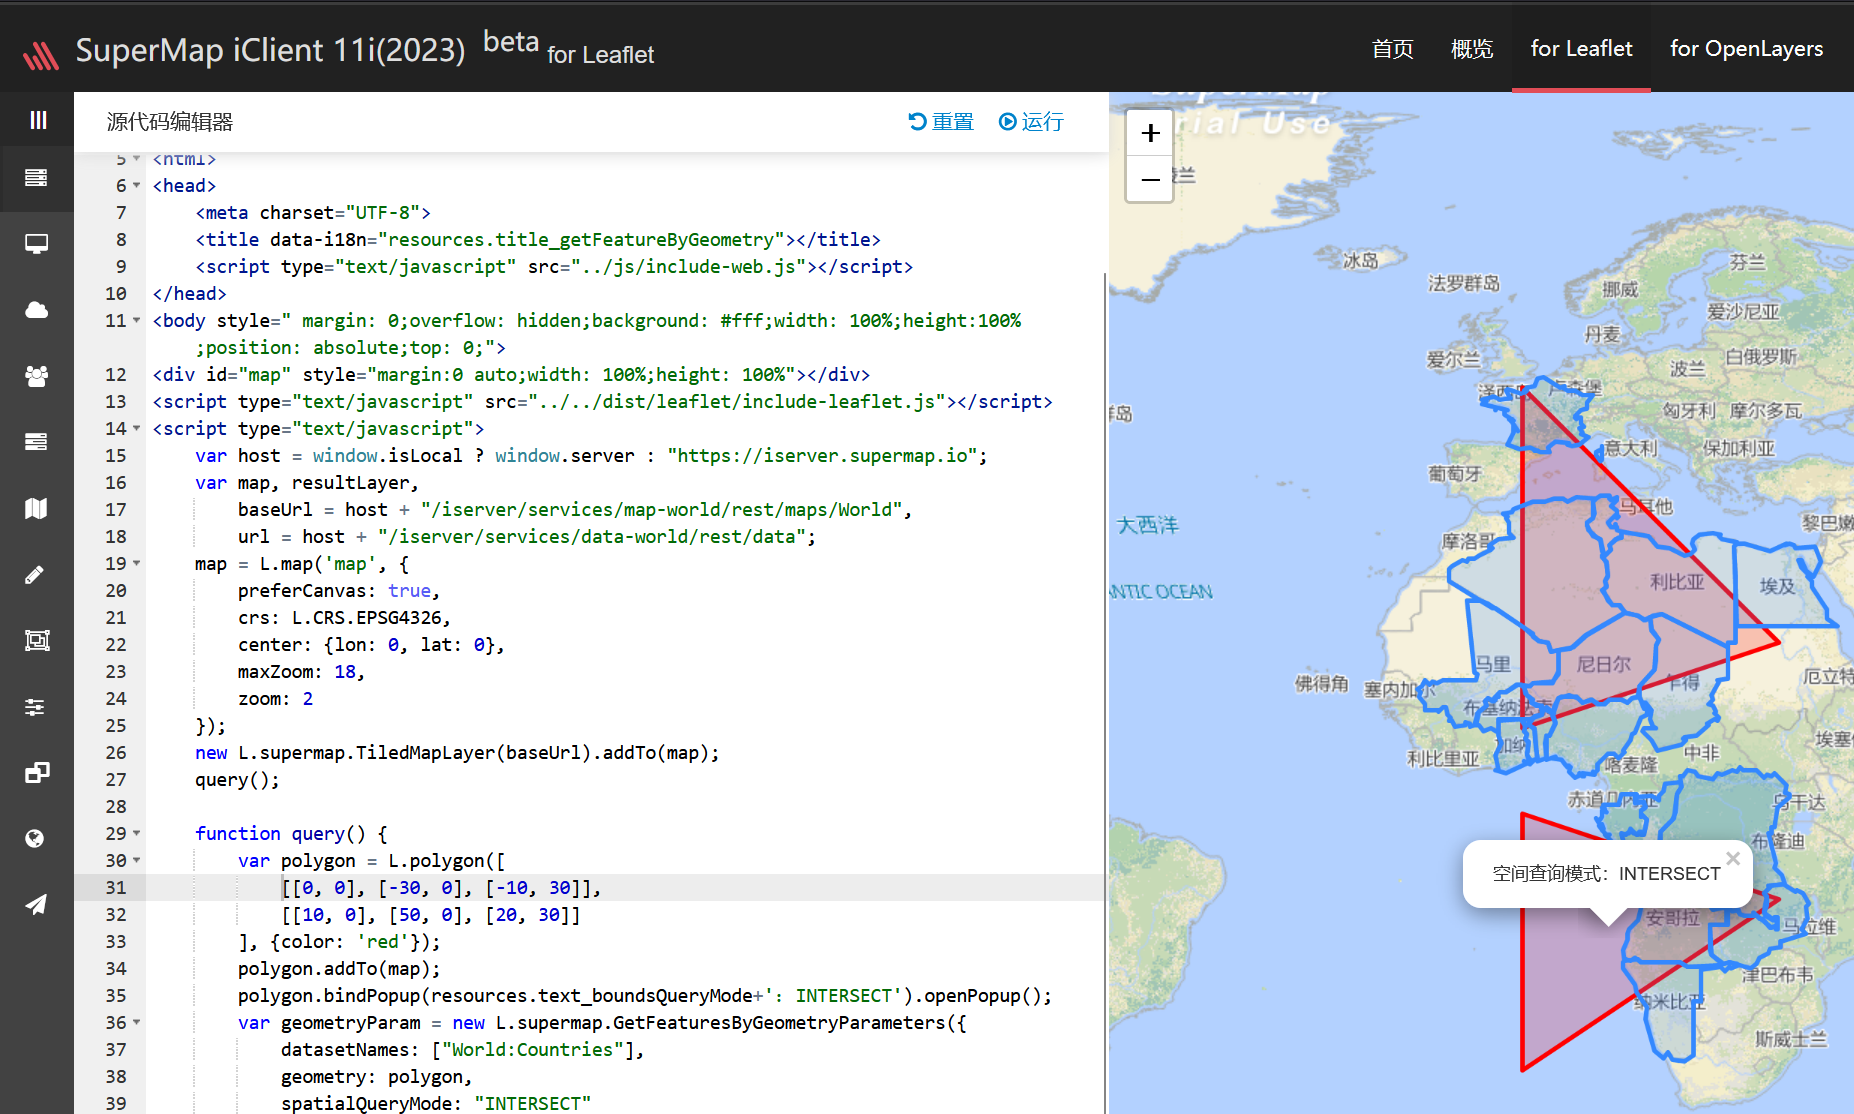1854x1114 pixels.
Task: Click the 空间查询模式: INTERSECT popup text
Action: [x=1606, y=874]
